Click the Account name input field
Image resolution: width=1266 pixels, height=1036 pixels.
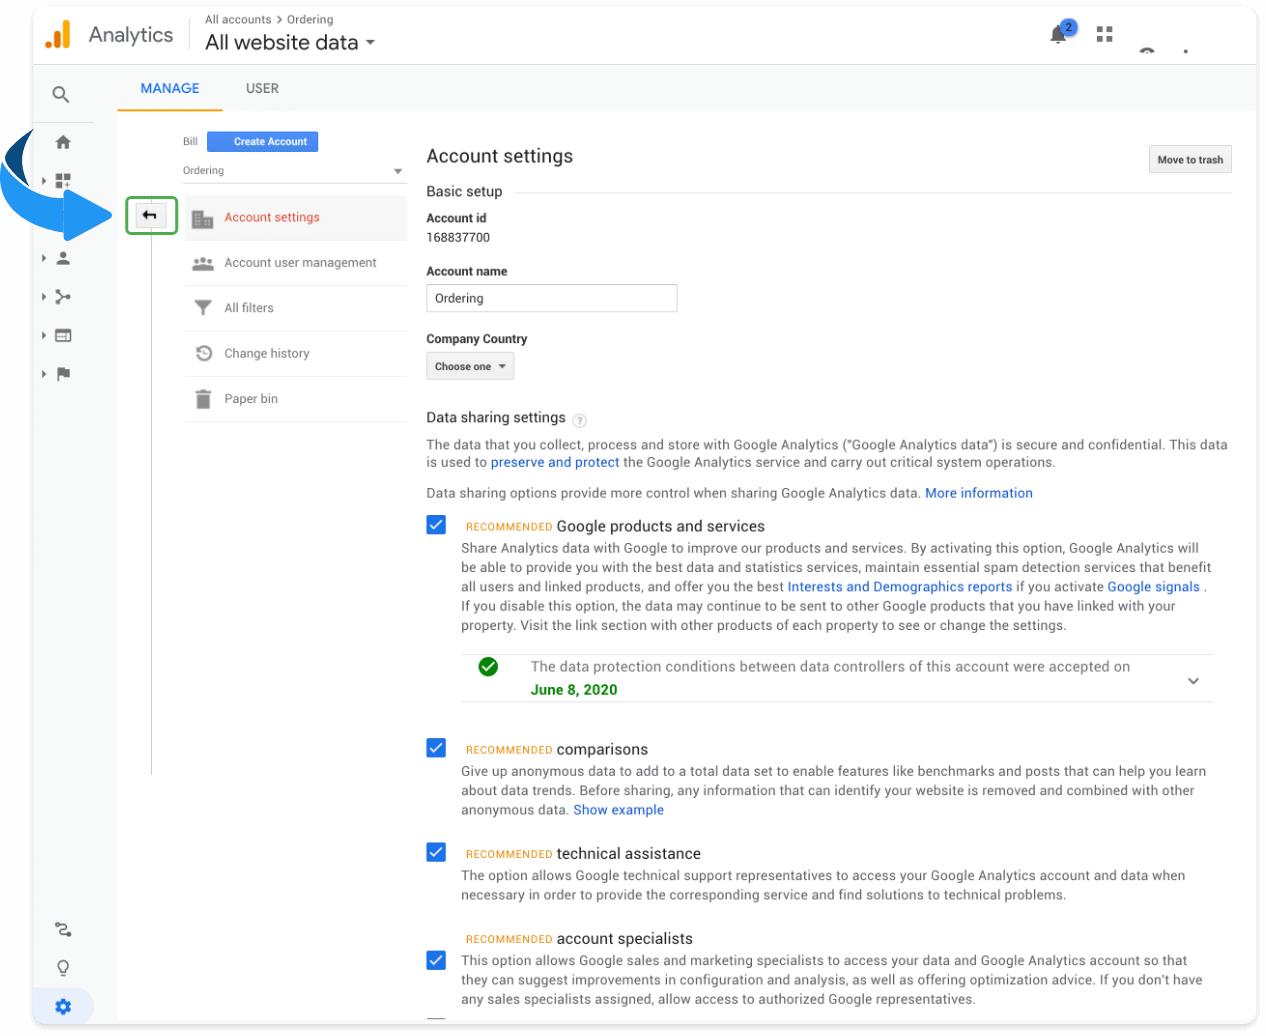point(552,299)
